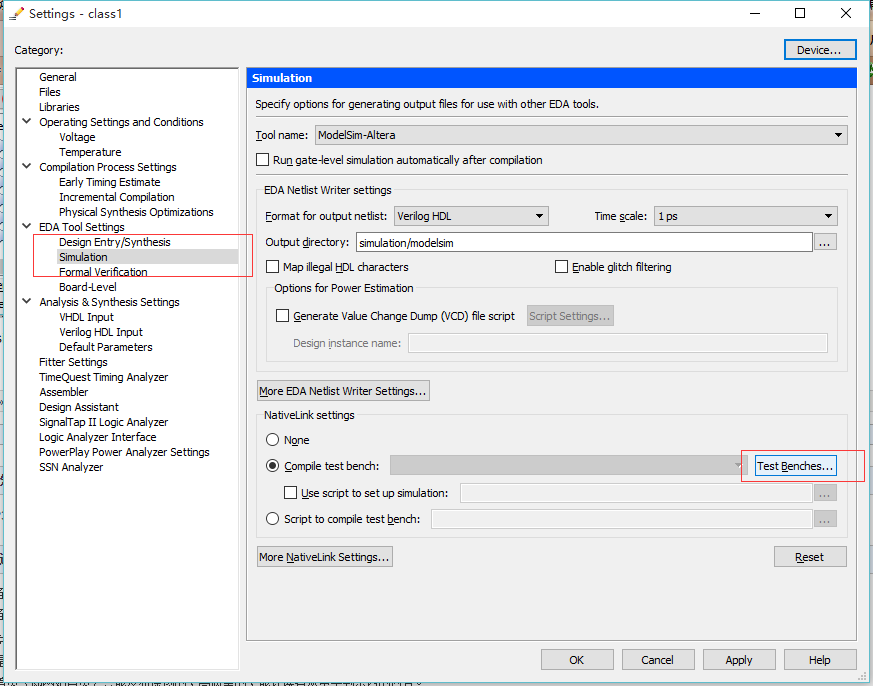This screenshot has height=686, width=873.
Task: Select Incremental Compilation item
Action: point(116,197)
